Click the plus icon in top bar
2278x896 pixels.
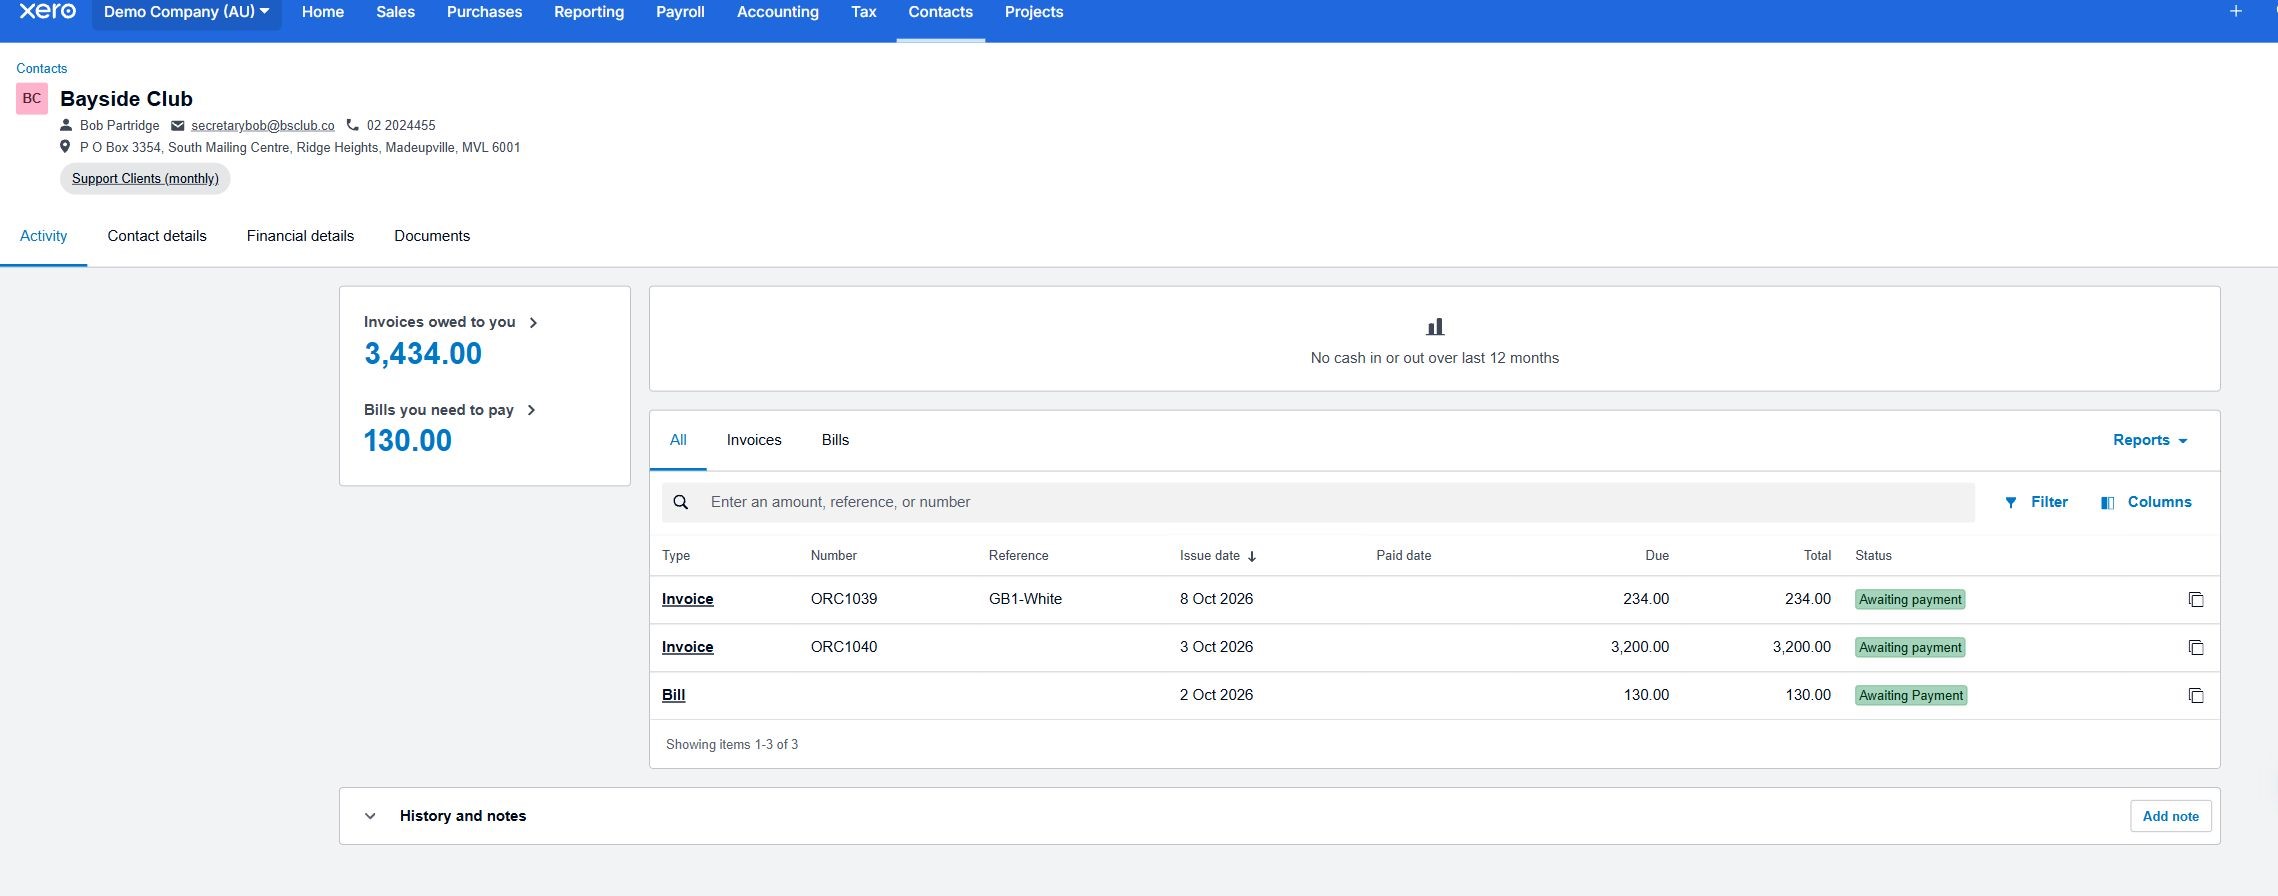coord(2236,11)
